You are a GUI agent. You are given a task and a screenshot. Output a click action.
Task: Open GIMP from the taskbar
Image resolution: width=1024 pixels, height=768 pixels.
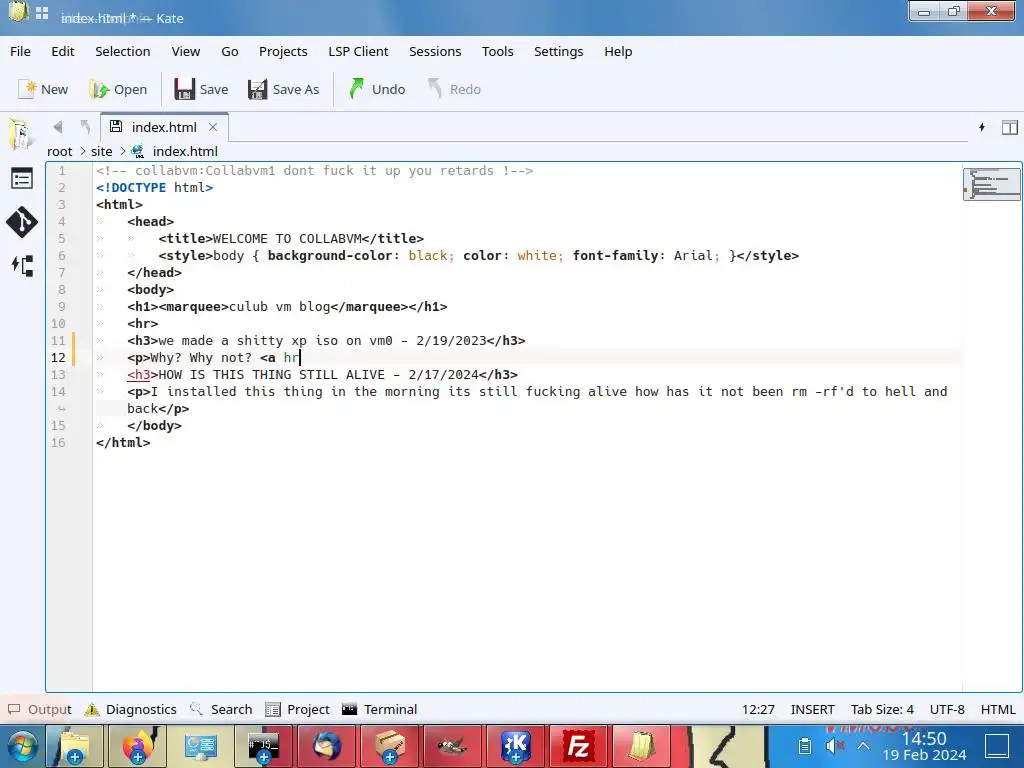coord(452,746)
